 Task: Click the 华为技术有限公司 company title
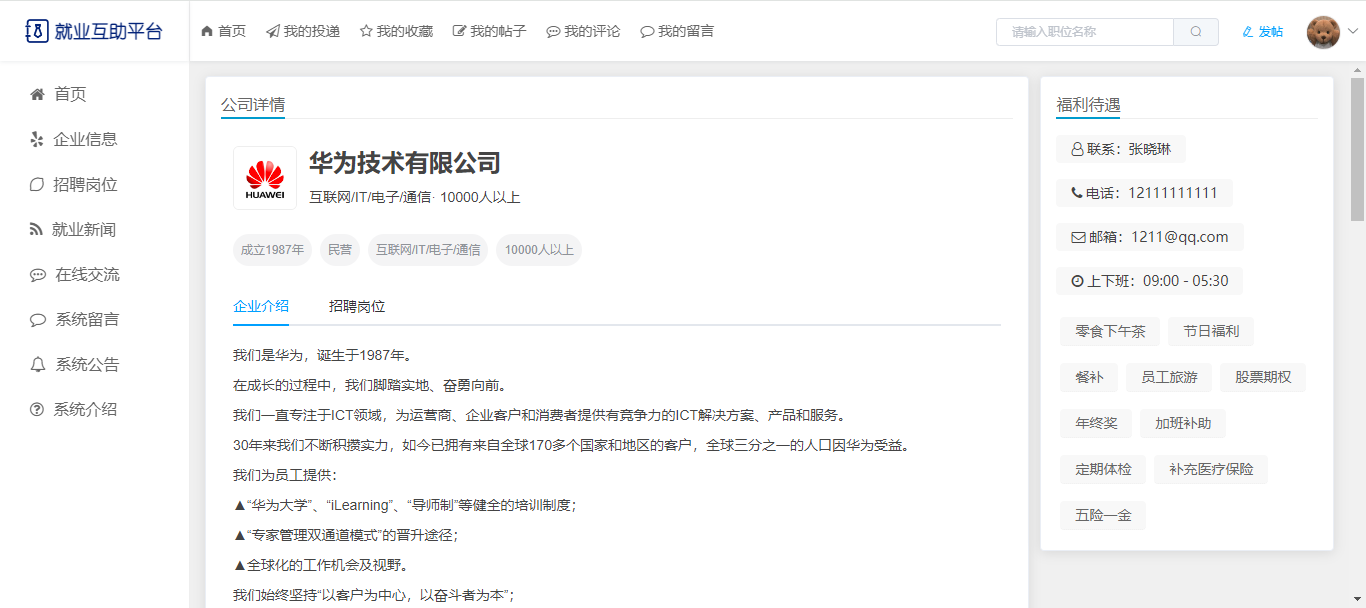(x=404, y=163)
